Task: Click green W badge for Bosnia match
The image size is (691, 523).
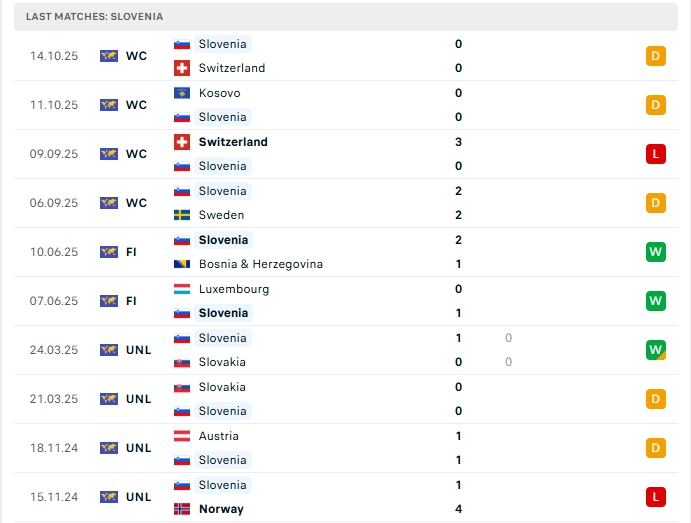Action: (656, 252)
